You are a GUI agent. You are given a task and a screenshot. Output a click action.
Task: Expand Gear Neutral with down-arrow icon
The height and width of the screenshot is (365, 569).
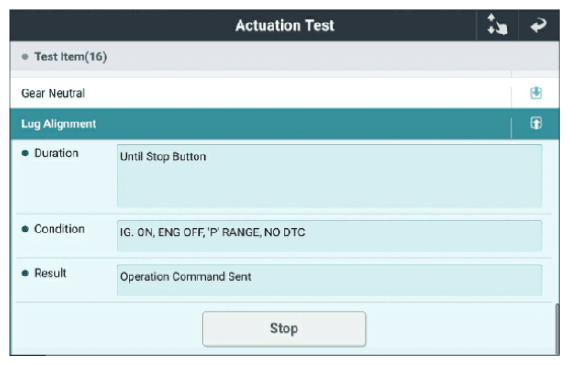point(536,93)
